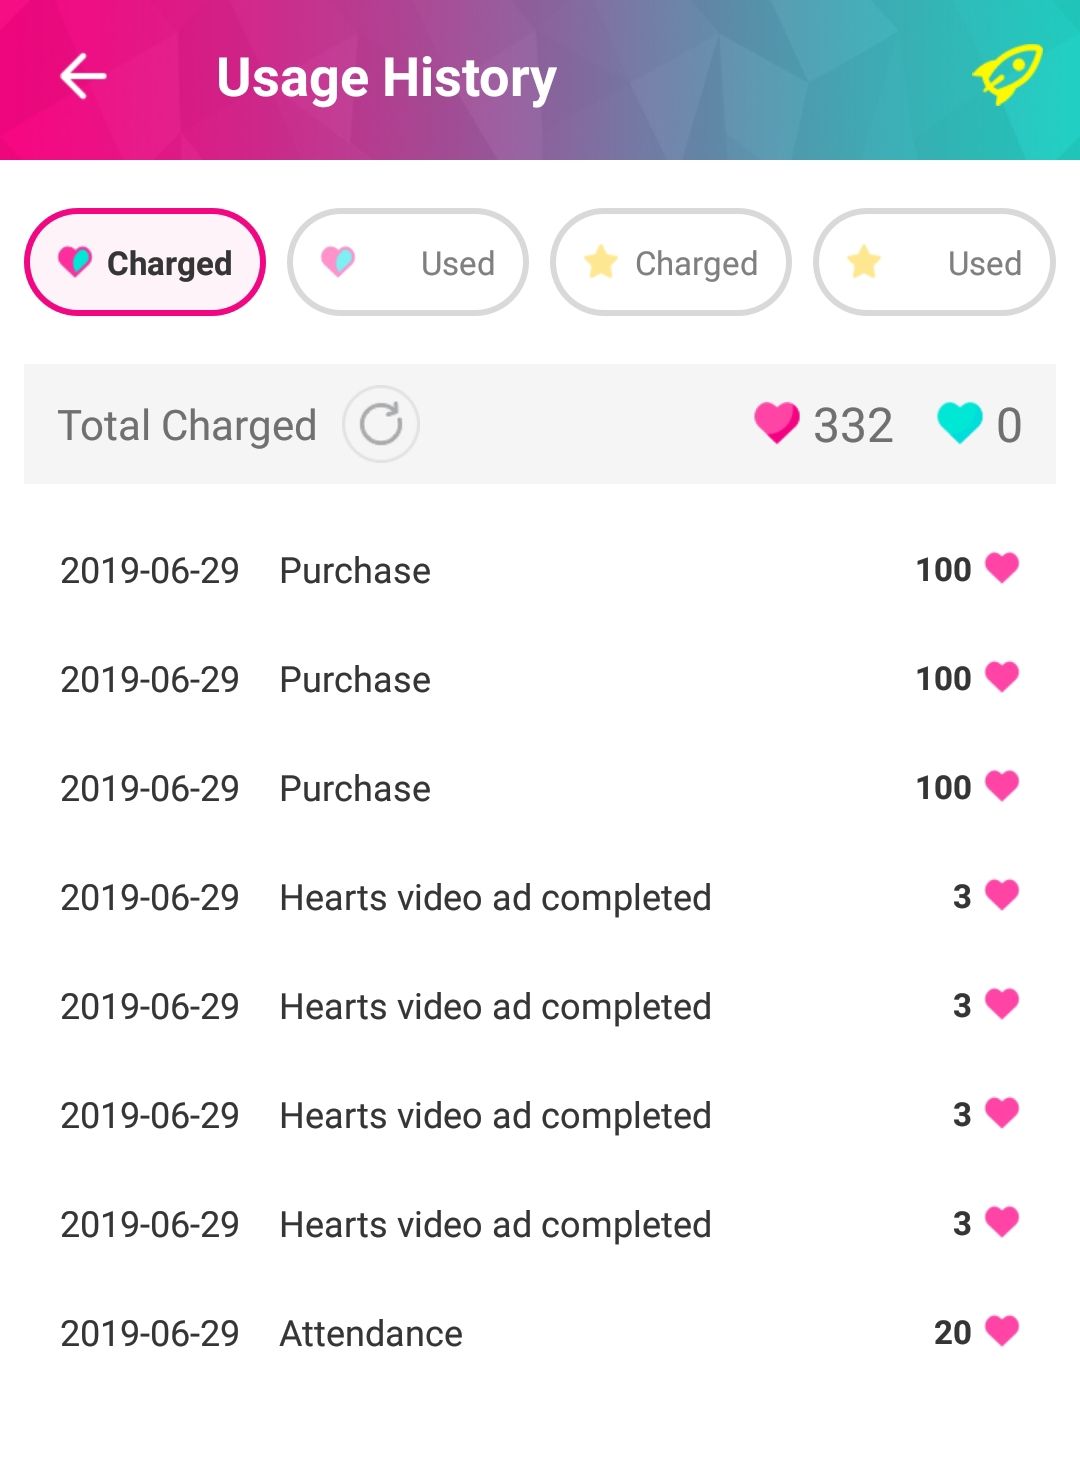Tap heart icon on last video ad row
1080x1484 pixels.
1002,1222
